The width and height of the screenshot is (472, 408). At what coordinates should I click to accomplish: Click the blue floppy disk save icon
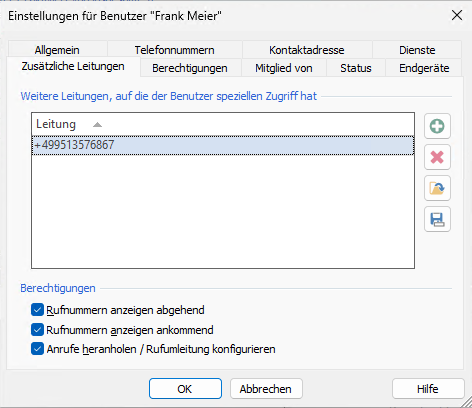(437, 219)
